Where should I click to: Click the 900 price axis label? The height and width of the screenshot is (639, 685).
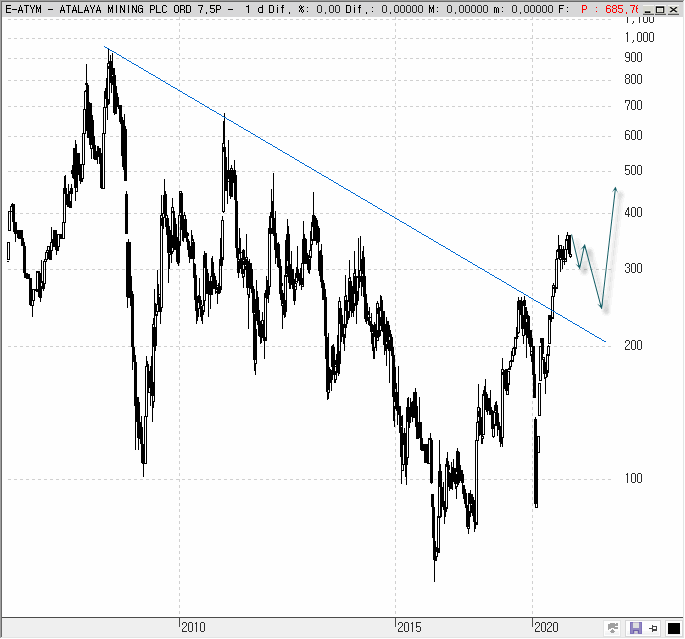(633, 57)
